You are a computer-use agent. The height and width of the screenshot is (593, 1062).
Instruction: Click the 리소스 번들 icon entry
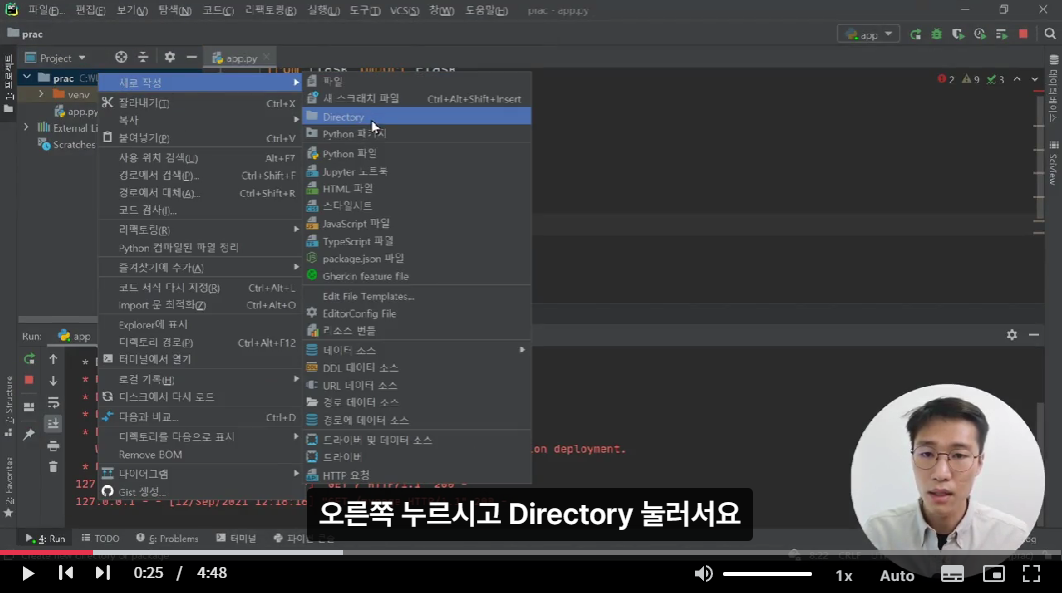pos(312,330)
